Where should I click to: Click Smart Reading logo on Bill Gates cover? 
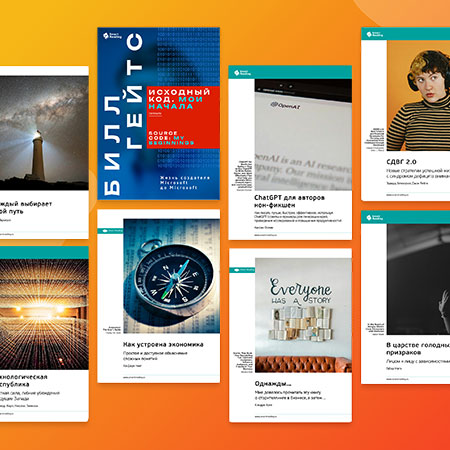pyautogui.click(x=112, y=36)
